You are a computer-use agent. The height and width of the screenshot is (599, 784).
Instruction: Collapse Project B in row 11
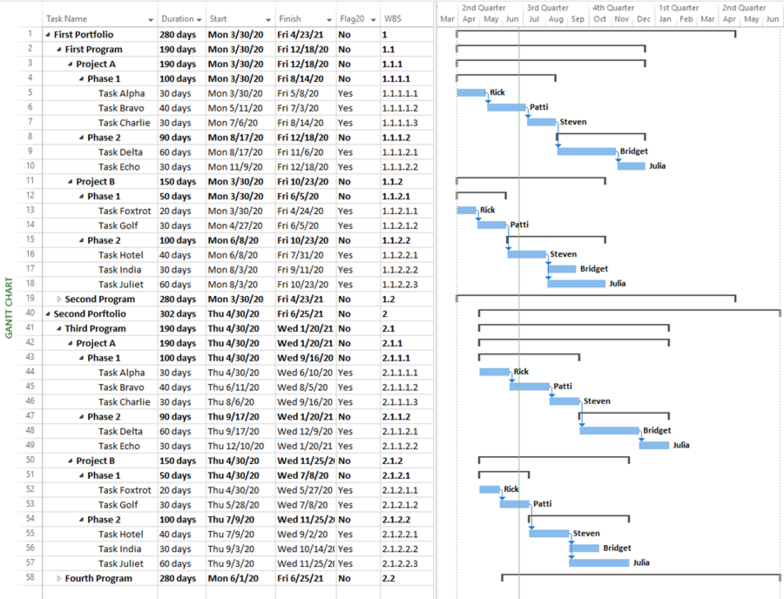[x=70, y=182]
